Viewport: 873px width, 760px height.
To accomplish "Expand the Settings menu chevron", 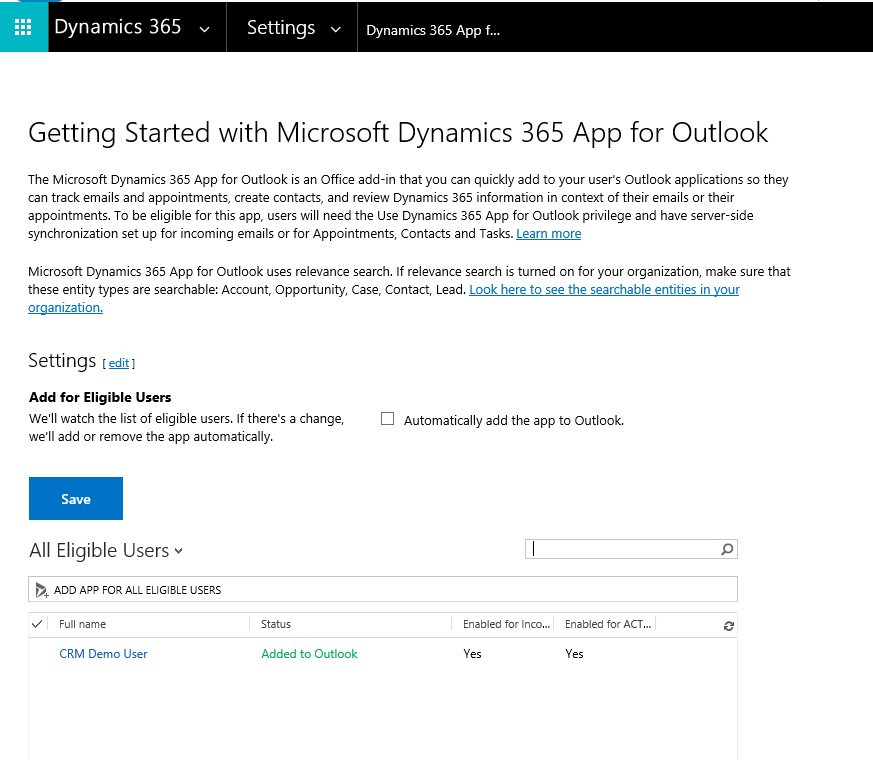I will click(335, 30).
